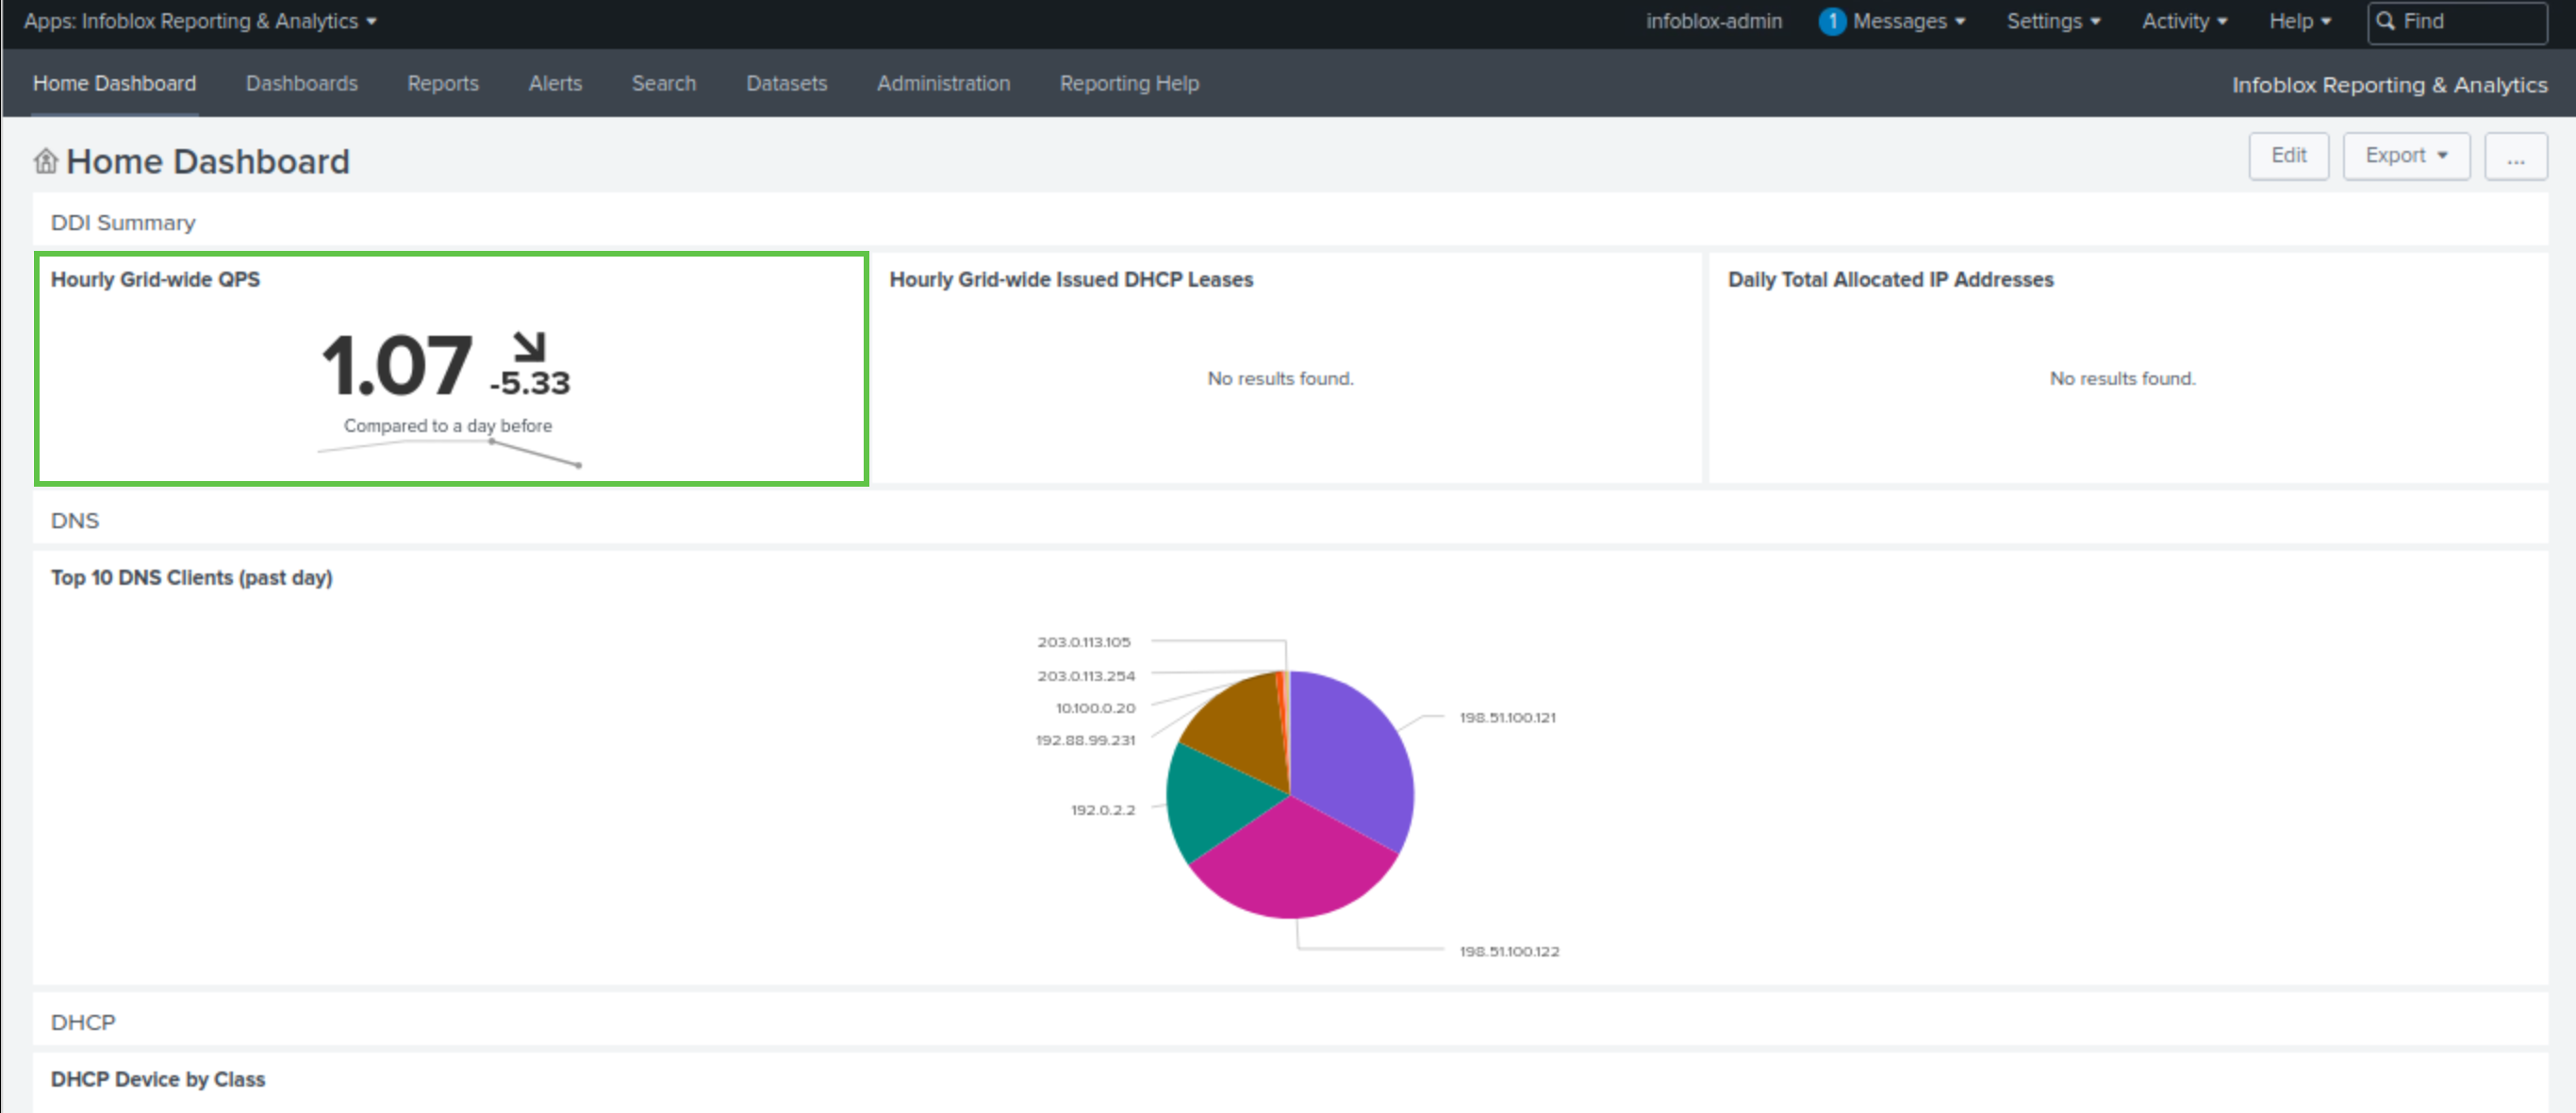Switch to the Dashboards tab

point(301,83)
